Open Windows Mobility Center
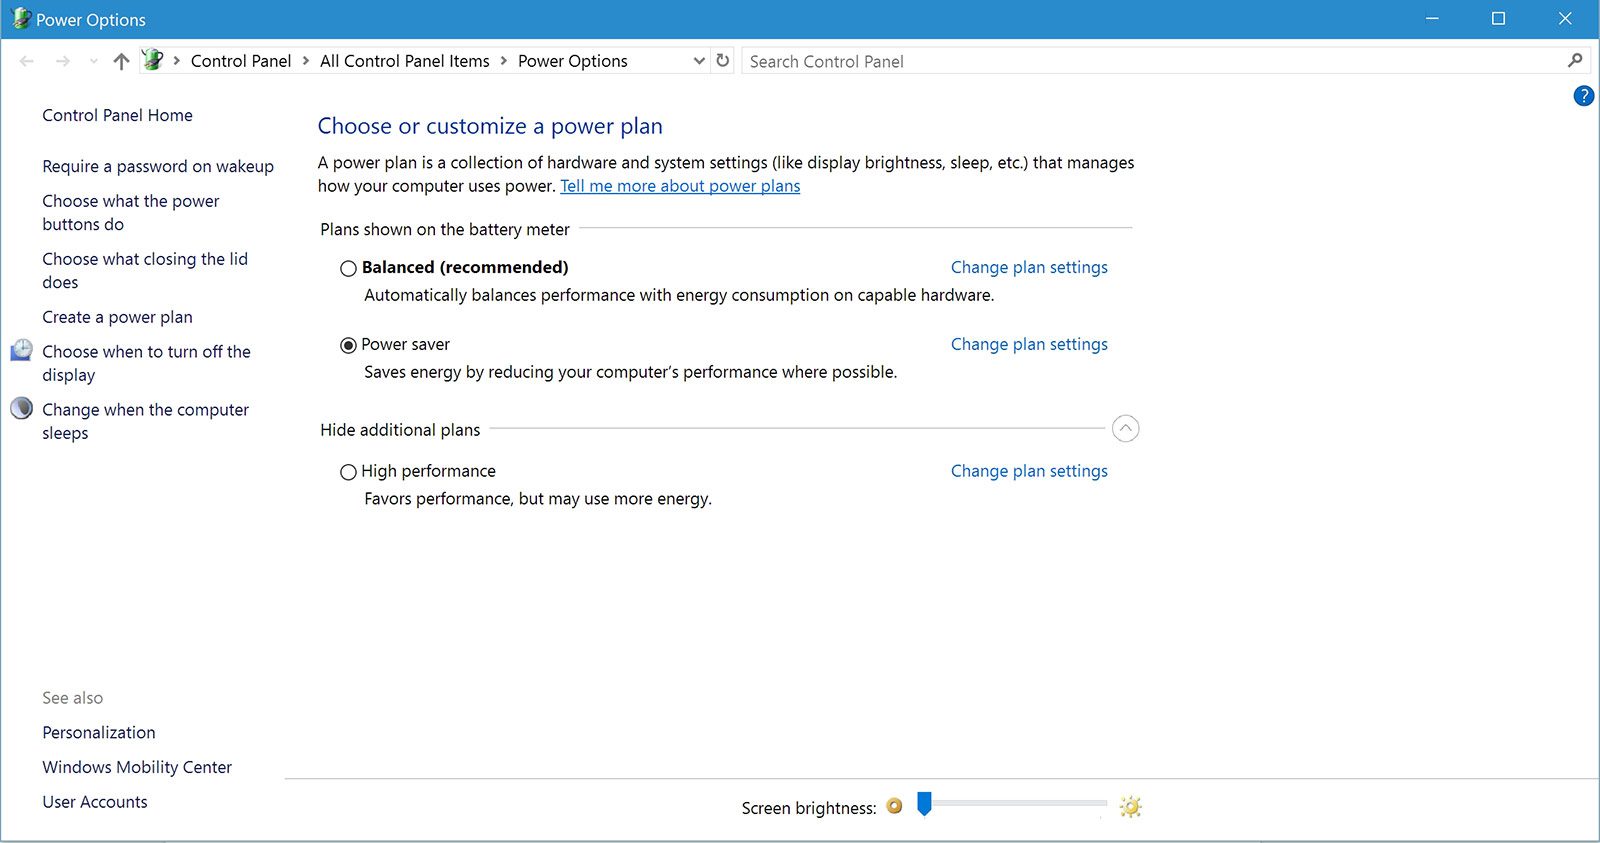This screenshot has height=843, width=1600. tap(137, 767)
